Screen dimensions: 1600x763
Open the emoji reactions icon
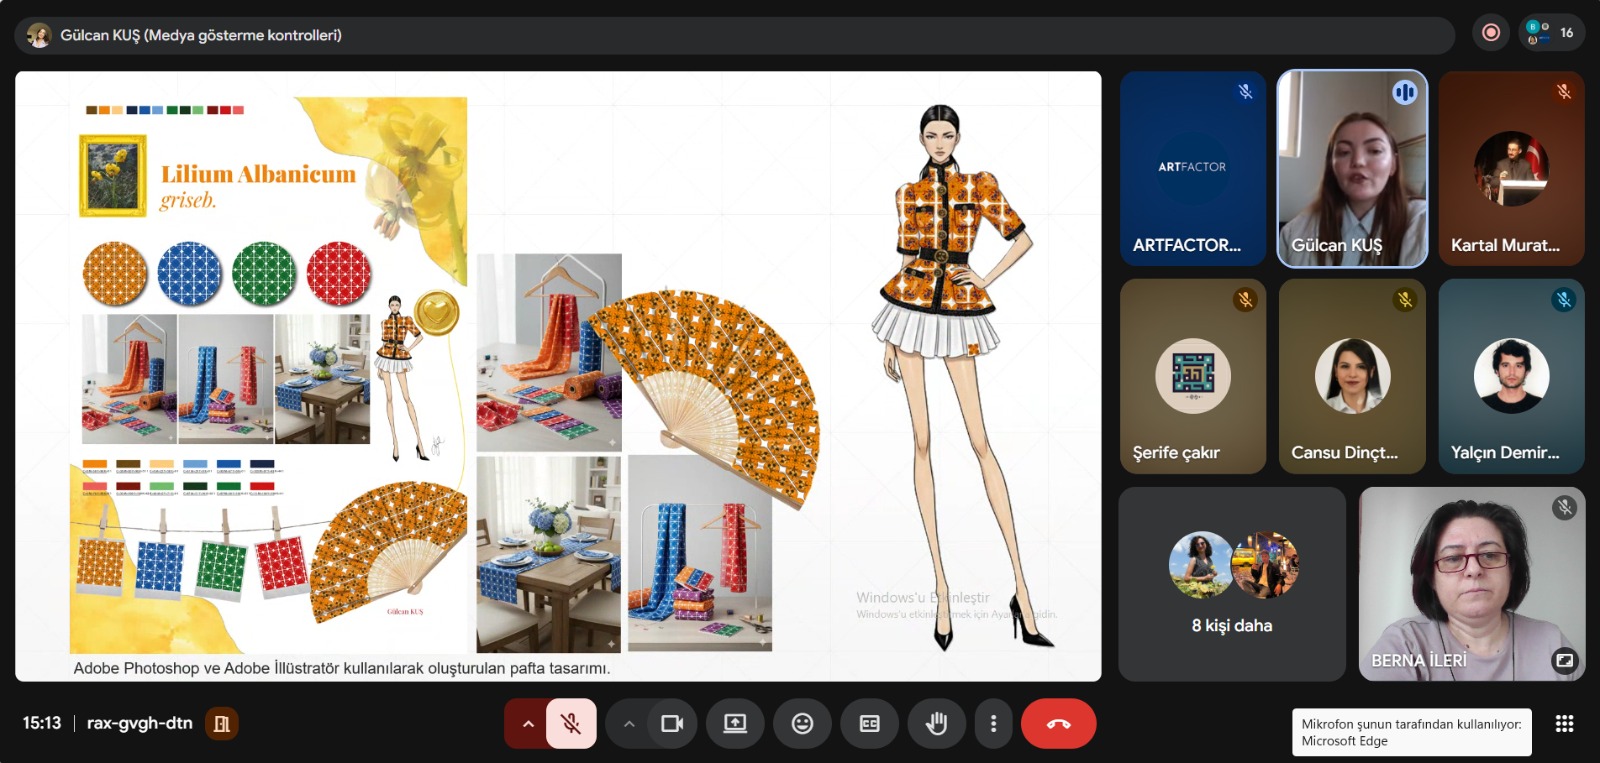[802, 723]
